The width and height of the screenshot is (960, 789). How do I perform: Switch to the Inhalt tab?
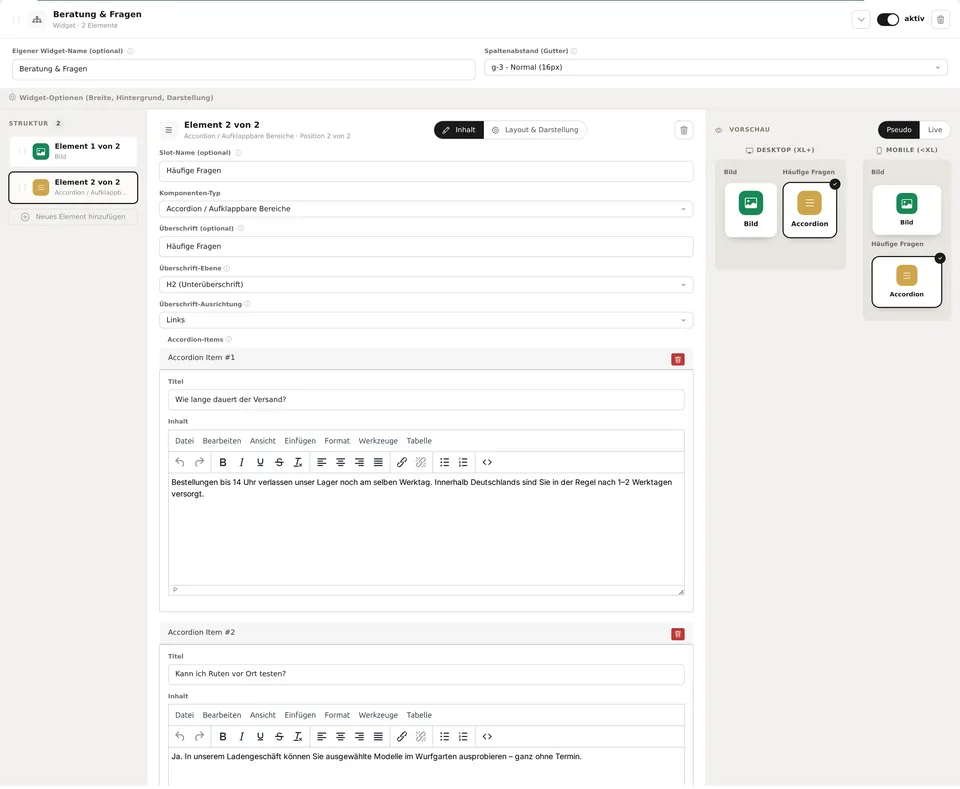459,130
